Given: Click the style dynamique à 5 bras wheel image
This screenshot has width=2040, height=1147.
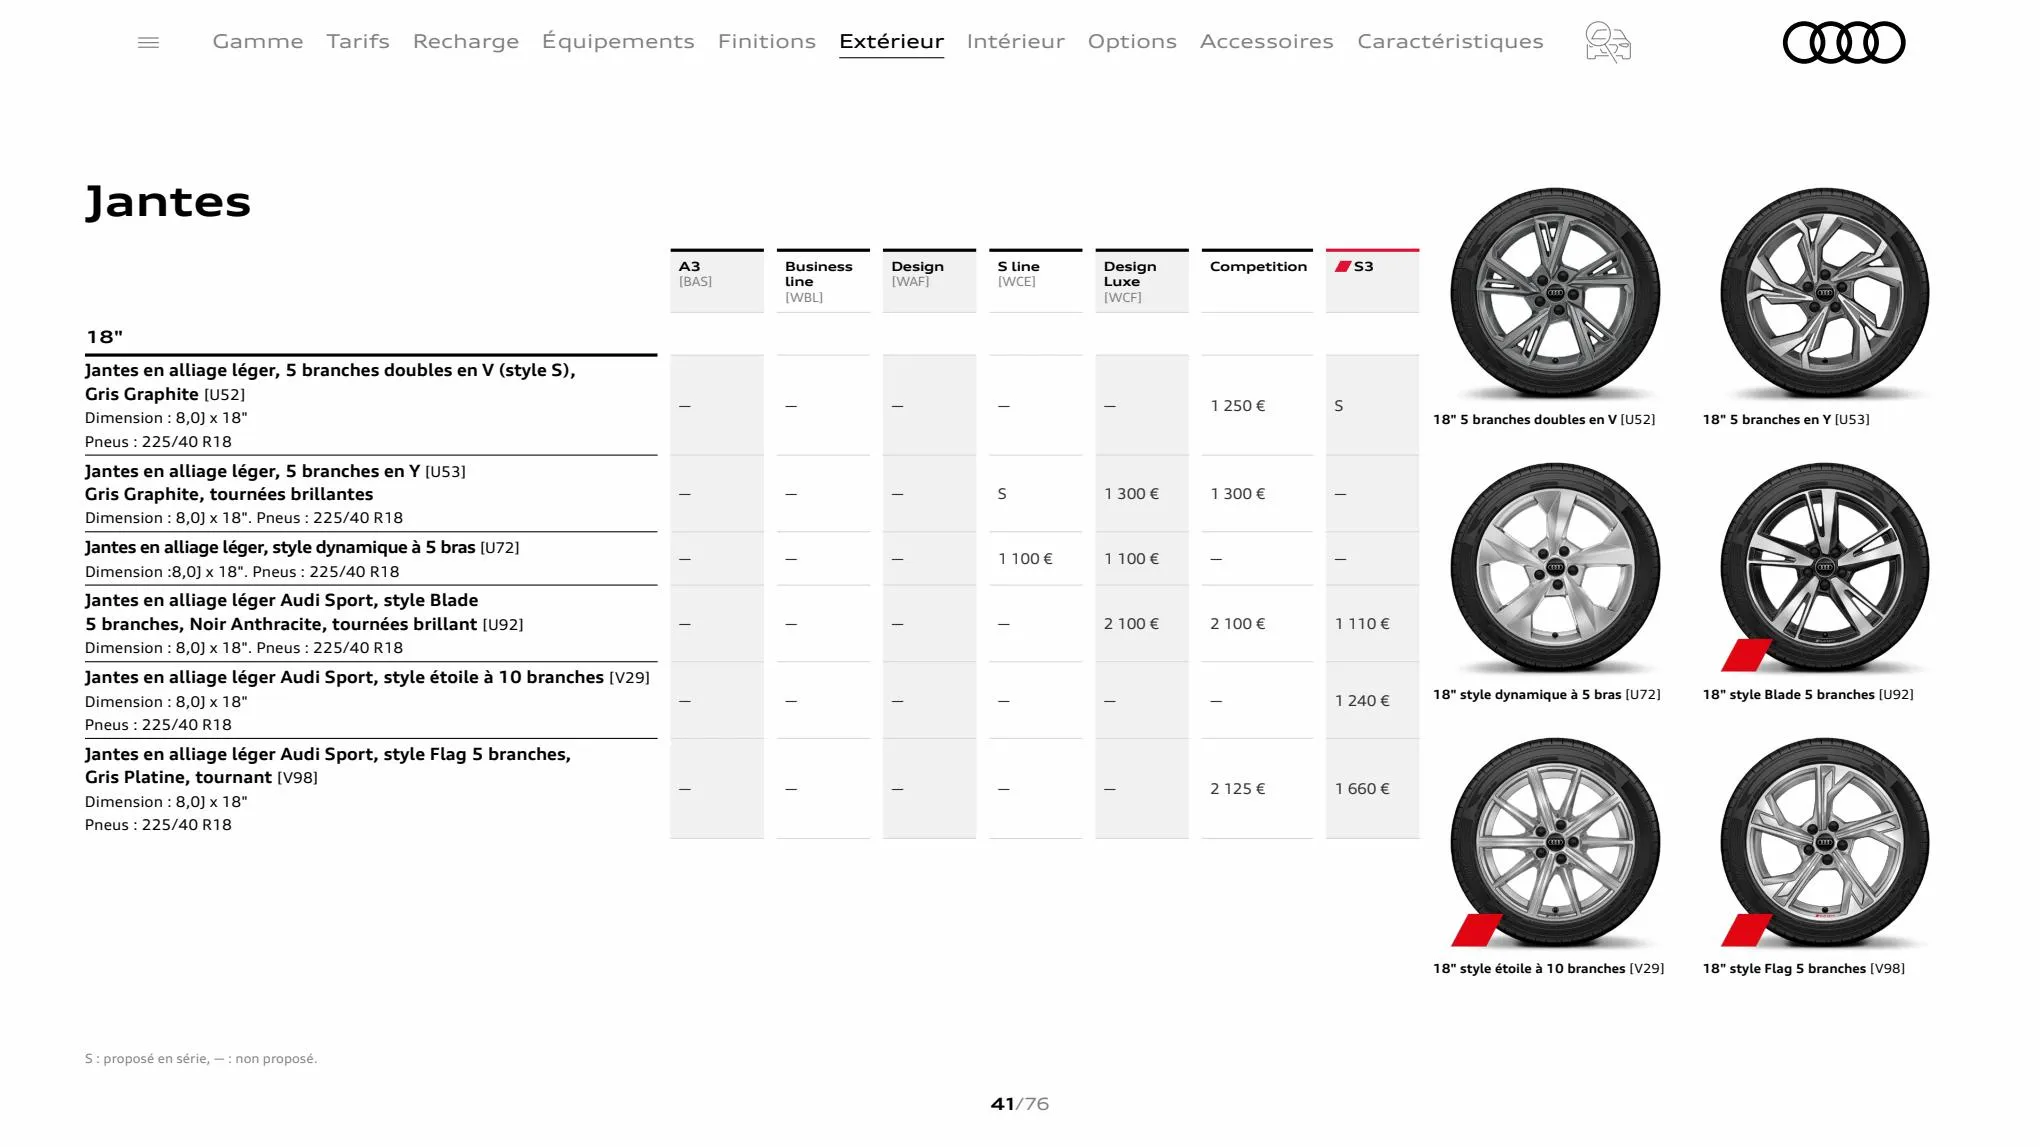Looking at the screenshot, I should pos(1555,568).
